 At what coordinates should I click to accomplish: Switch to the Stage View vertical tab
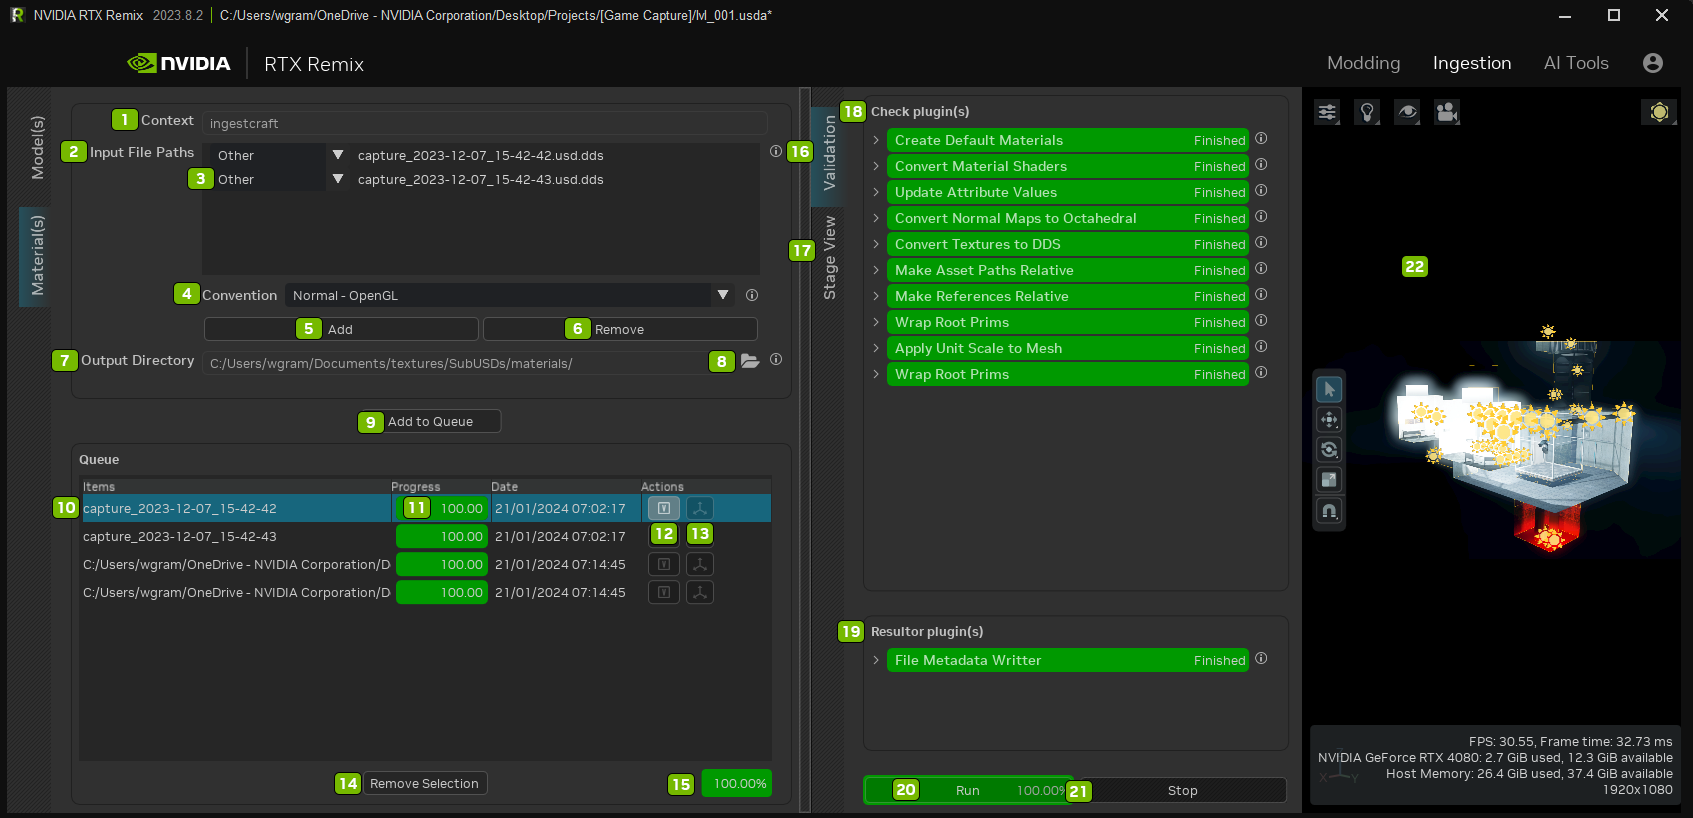tap(829, 257)
